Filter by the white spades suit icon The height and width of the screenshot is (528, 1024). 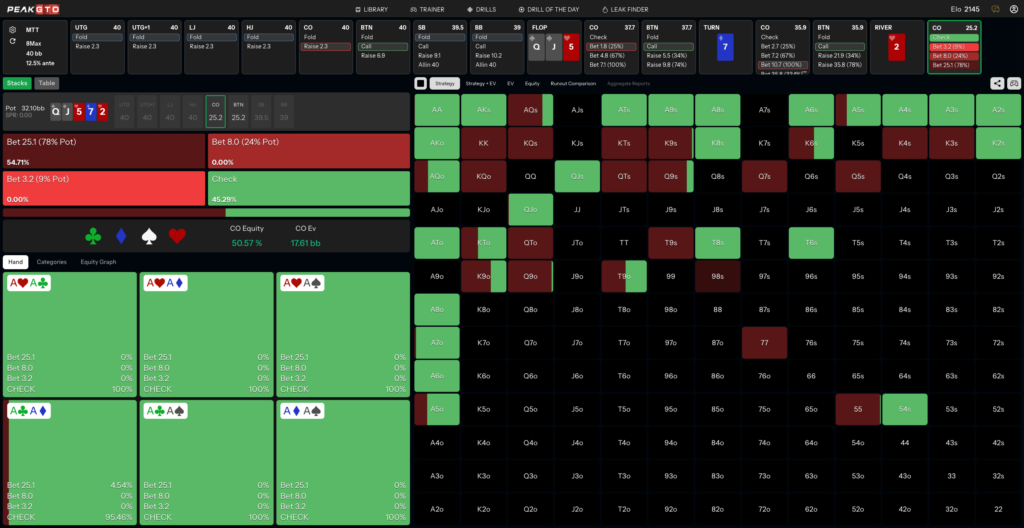click(x=150, y=236)
